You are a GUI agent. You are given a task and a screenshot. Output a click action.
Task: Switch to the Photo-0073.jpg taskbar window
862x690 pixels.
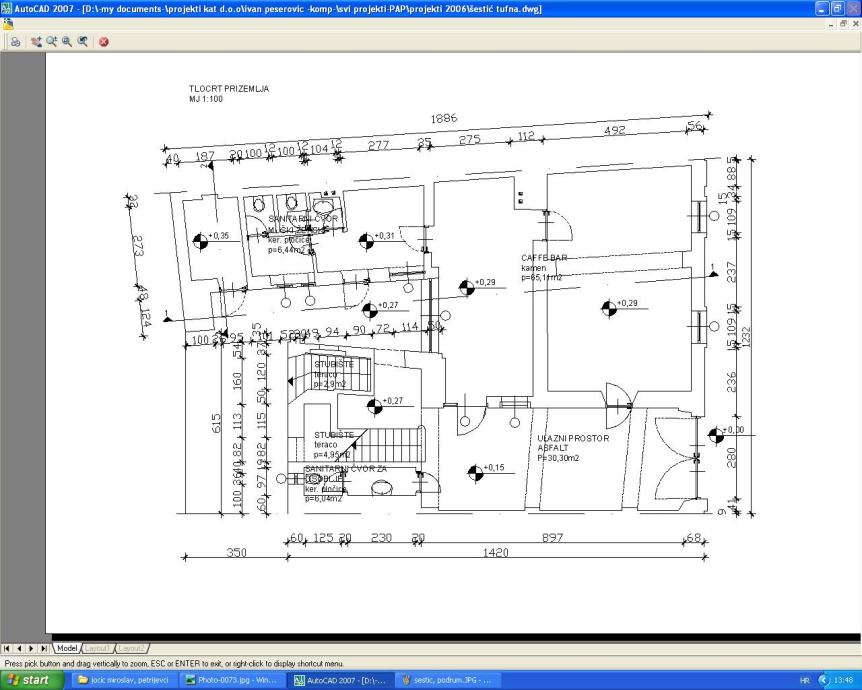[x=232, y=680]
